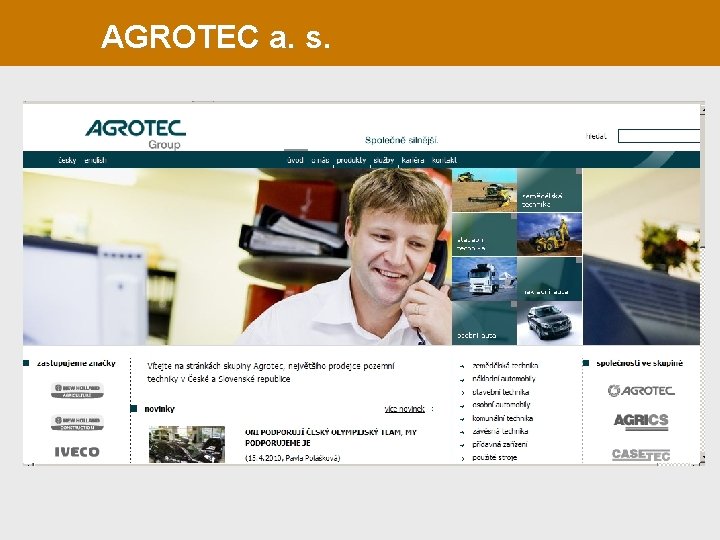
Task: Switch language to česky
Action: click(x=67, y=160)
